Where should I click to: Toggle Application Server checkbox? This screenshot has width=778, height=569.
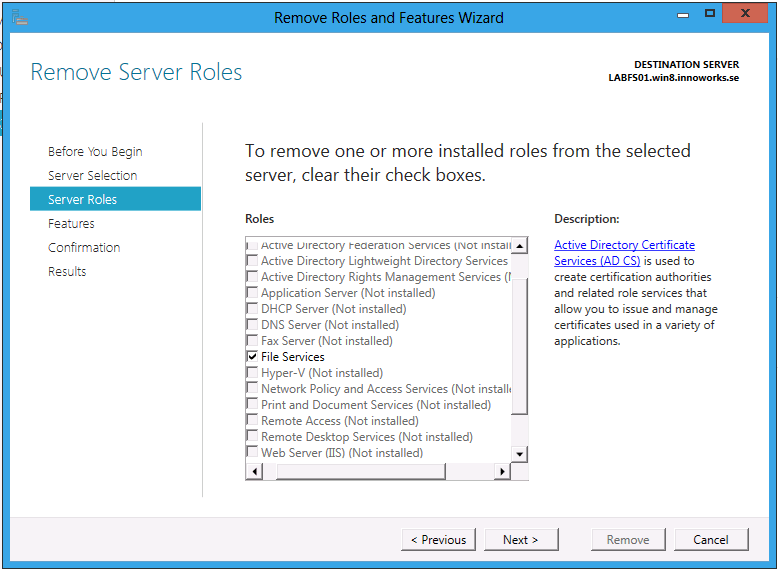pos(252,293)
